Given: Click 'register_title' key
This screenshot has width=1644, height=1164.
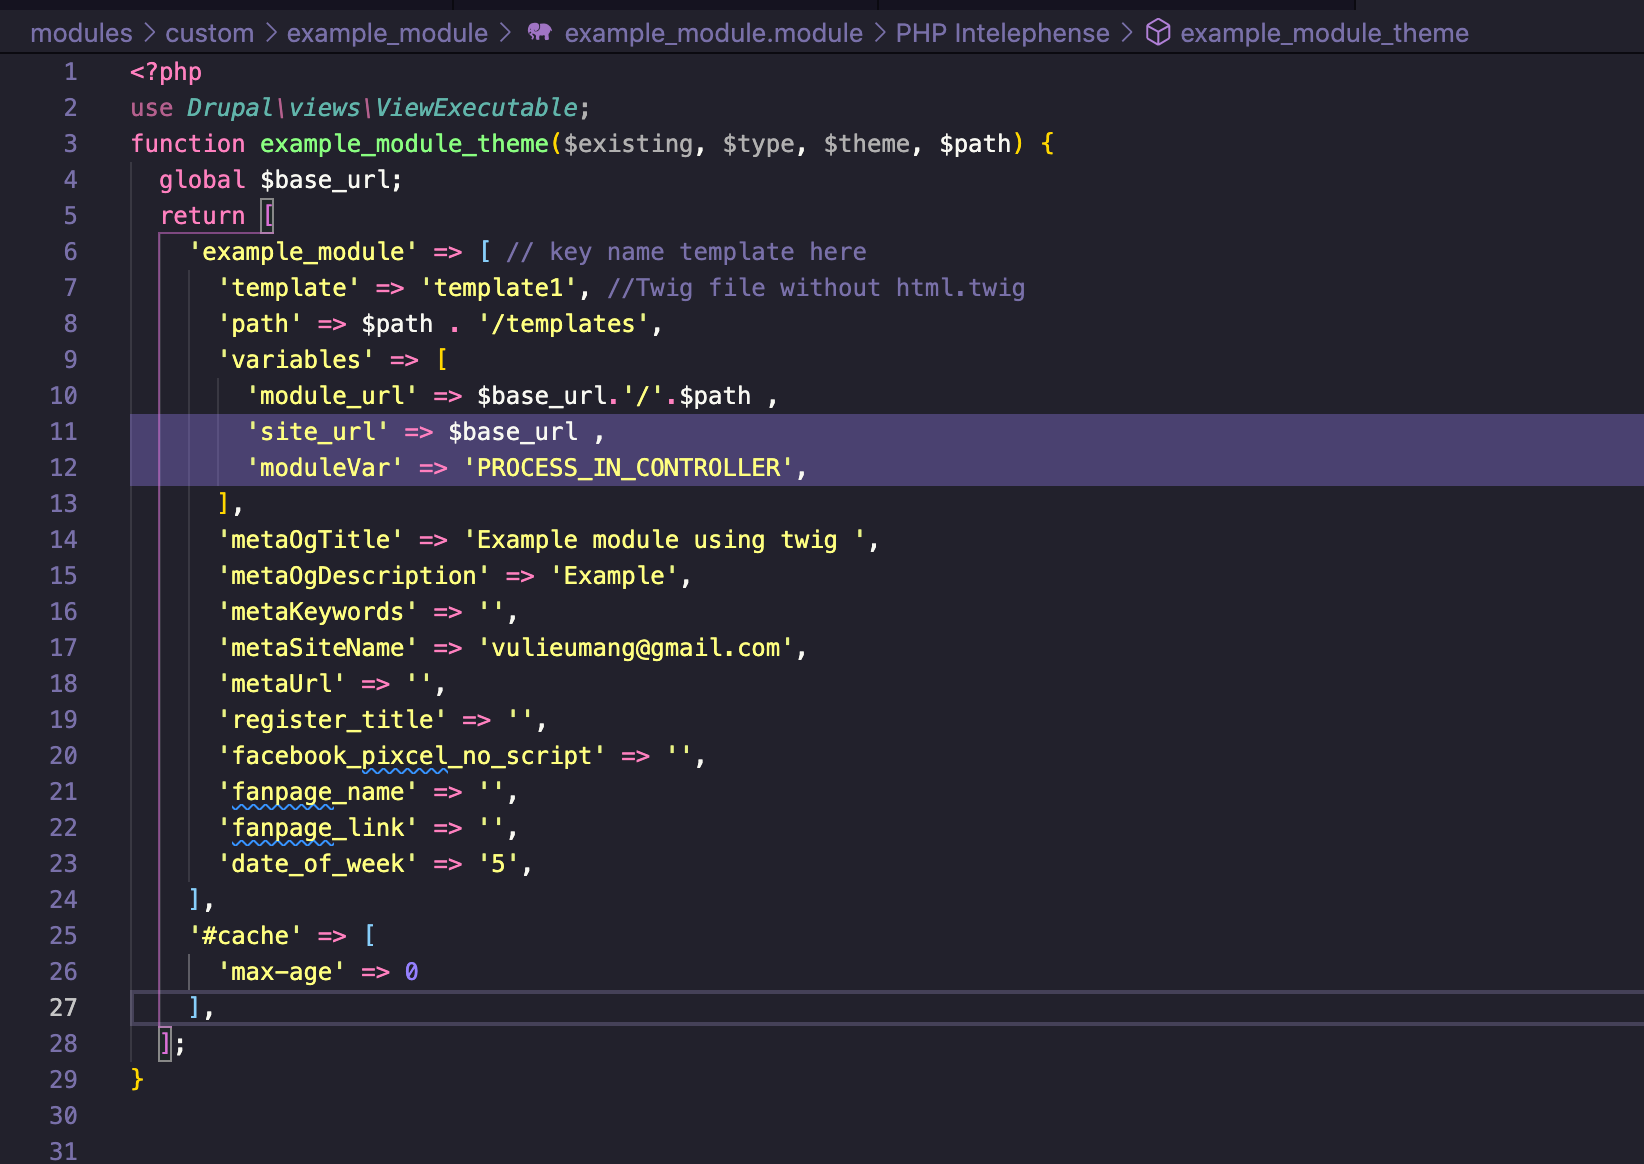Looking at the screenshot, I should [x=332, y=720].
